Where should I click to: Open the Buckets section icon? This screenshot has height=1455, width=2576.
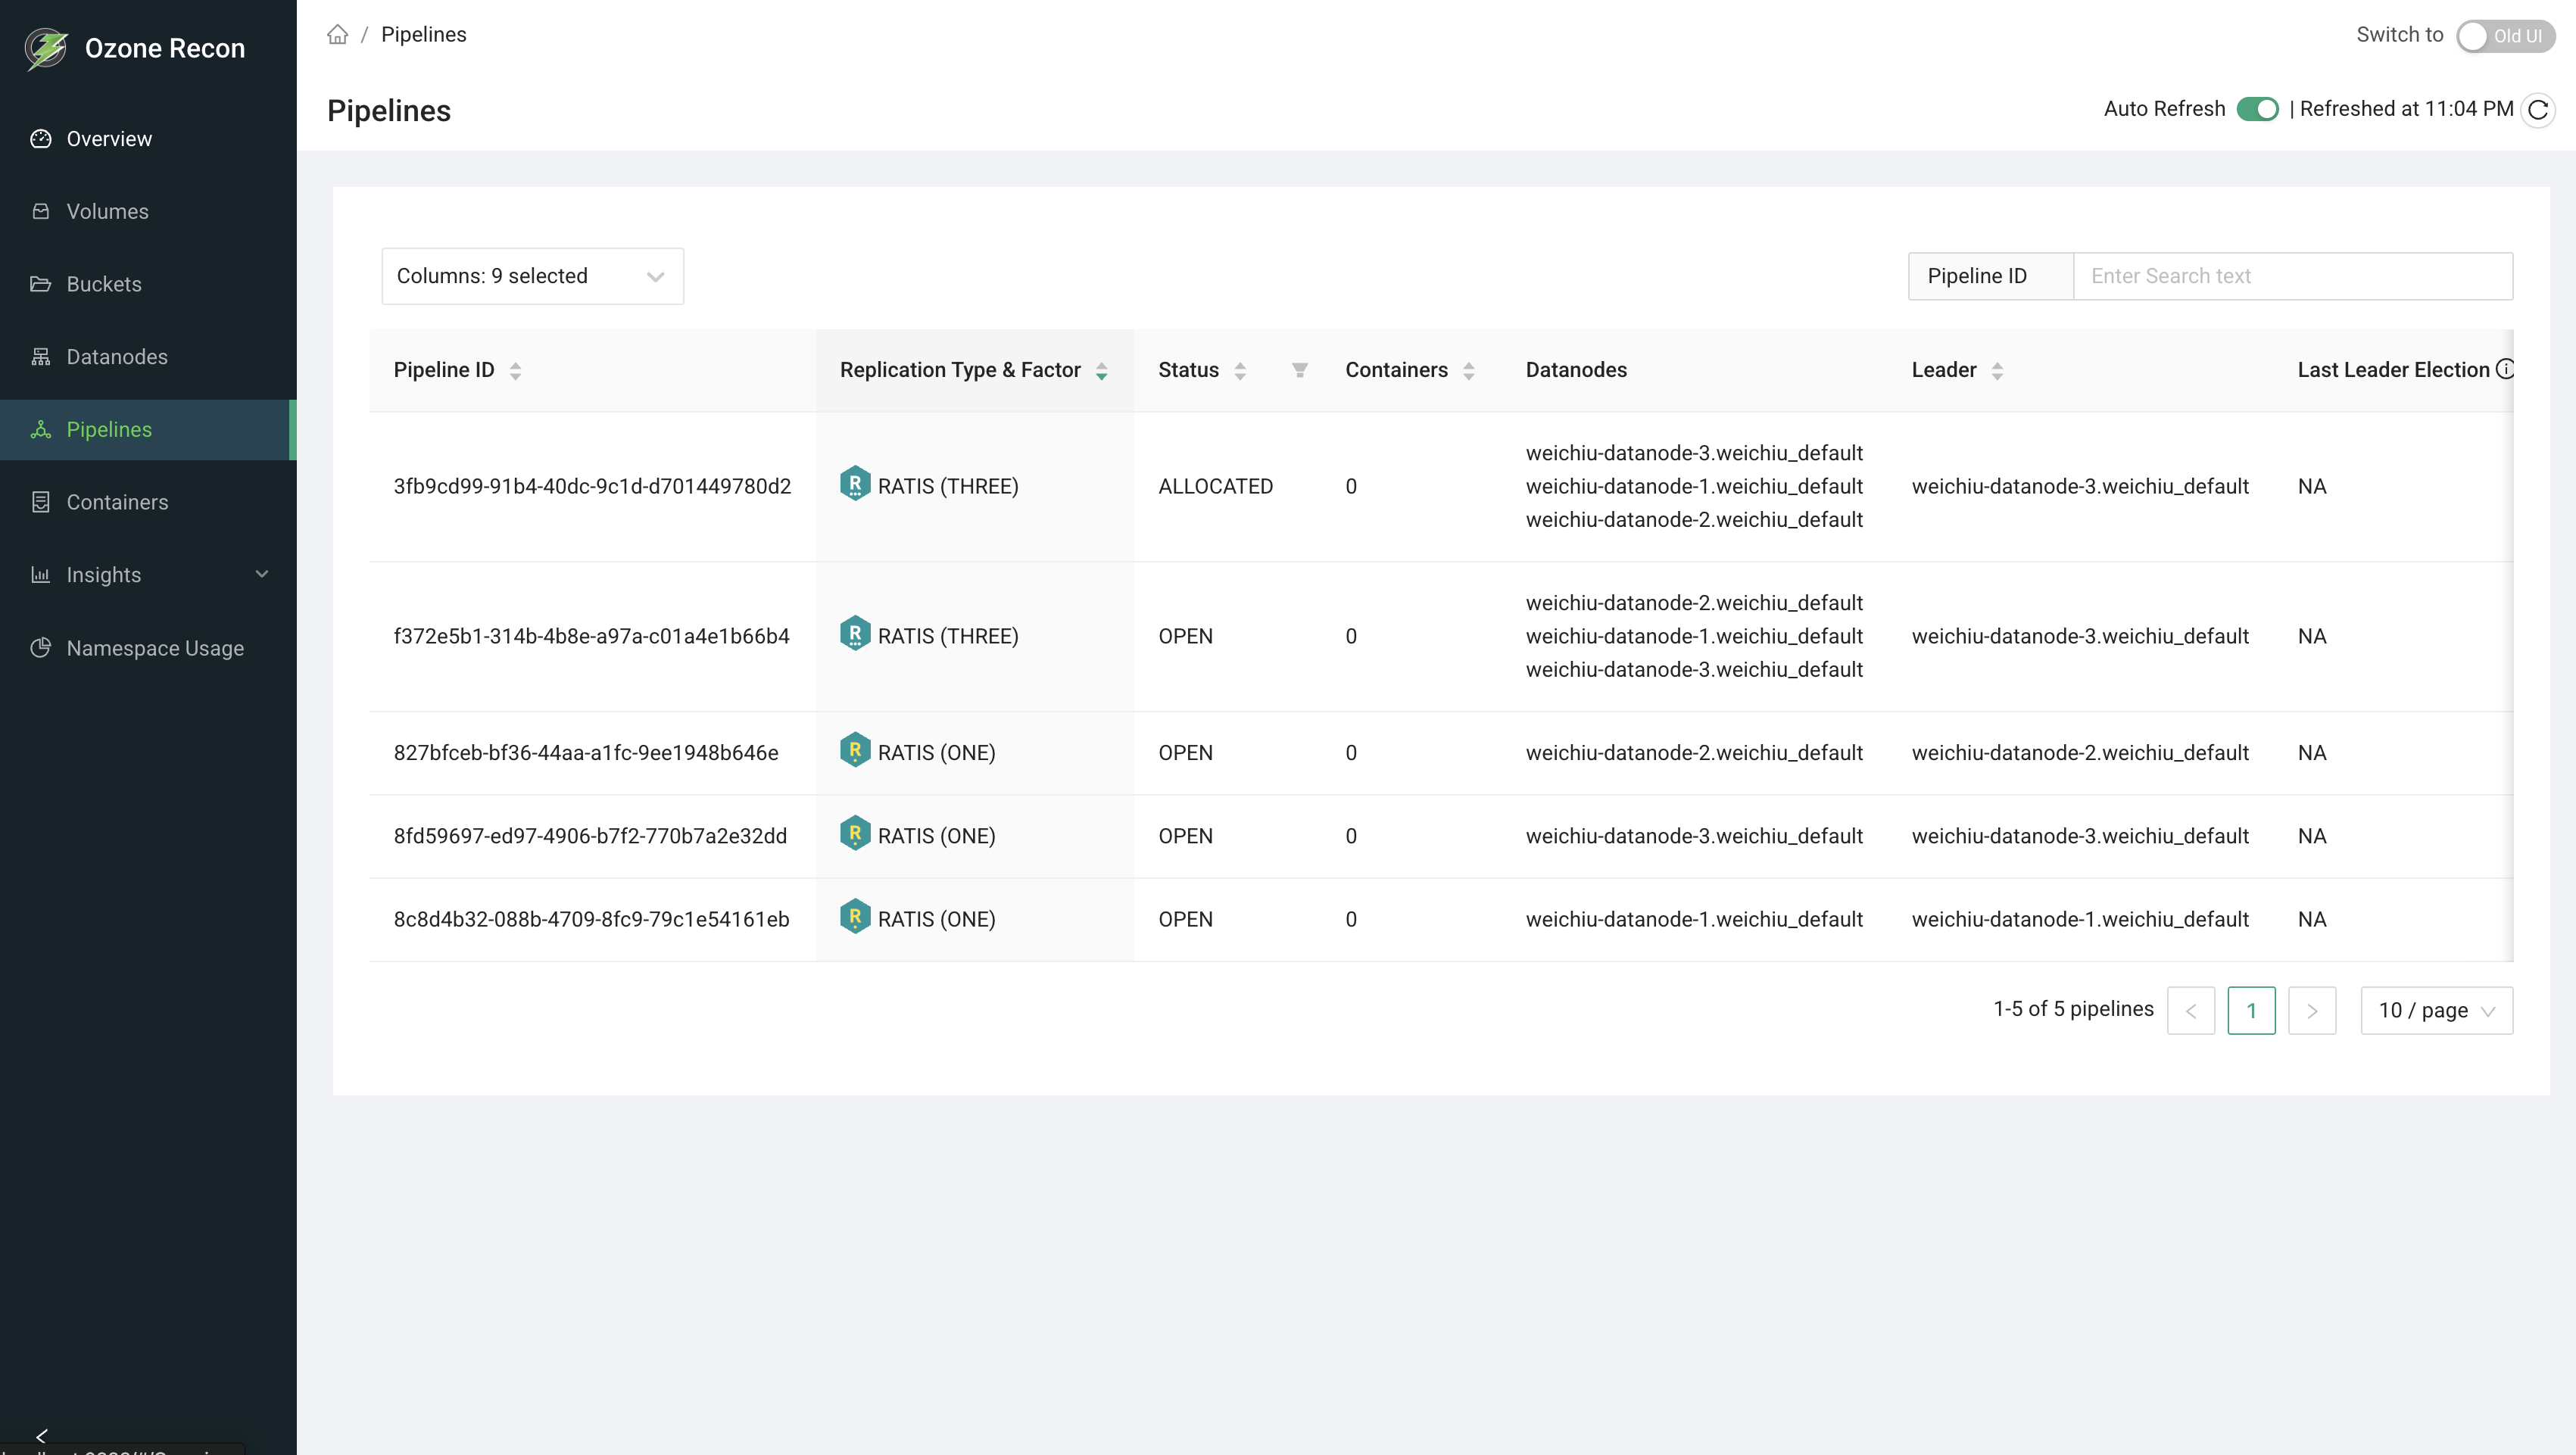[x=41, y=284]
